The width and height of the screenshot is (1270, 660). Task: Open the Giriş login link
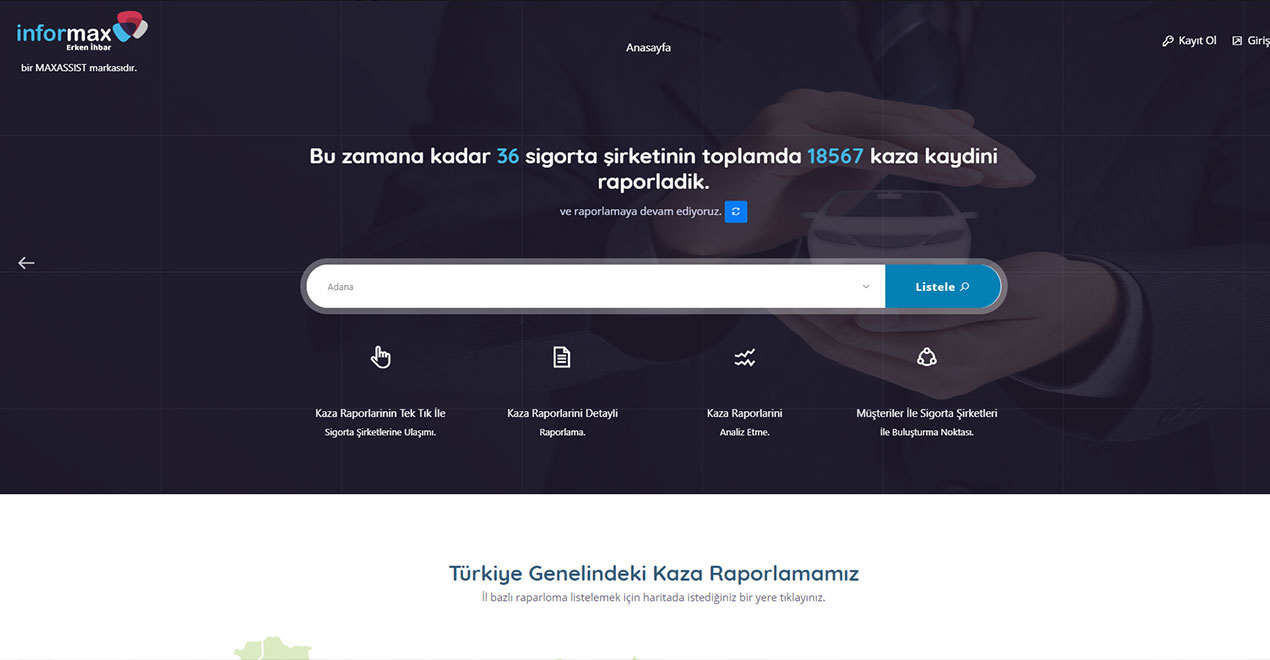coord(1258,41)
